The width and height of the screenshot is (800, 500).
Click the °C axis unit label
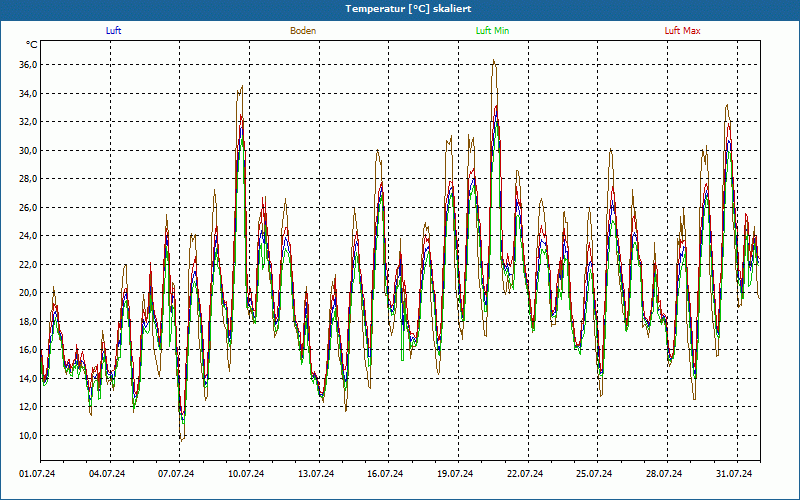[32, 45]
